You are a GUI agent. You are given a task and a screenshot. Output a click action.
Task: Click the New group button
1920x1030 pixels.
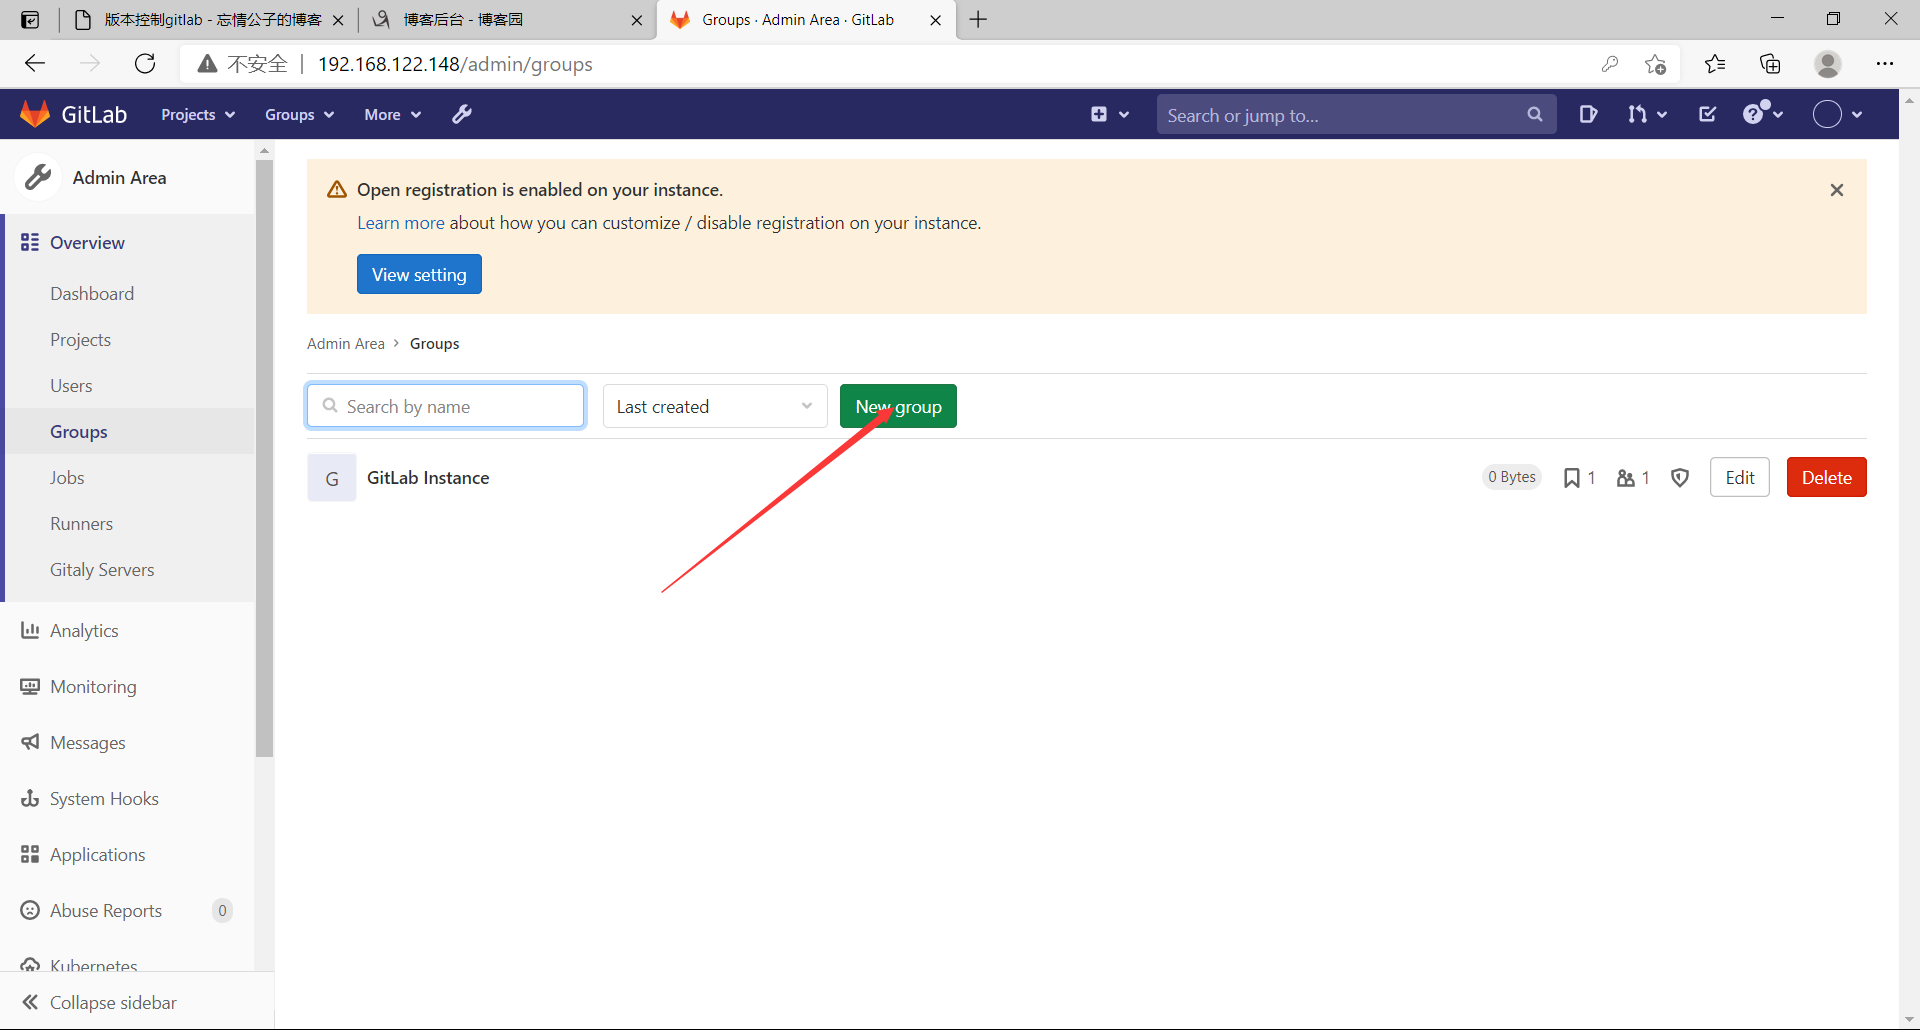(898, 406)
